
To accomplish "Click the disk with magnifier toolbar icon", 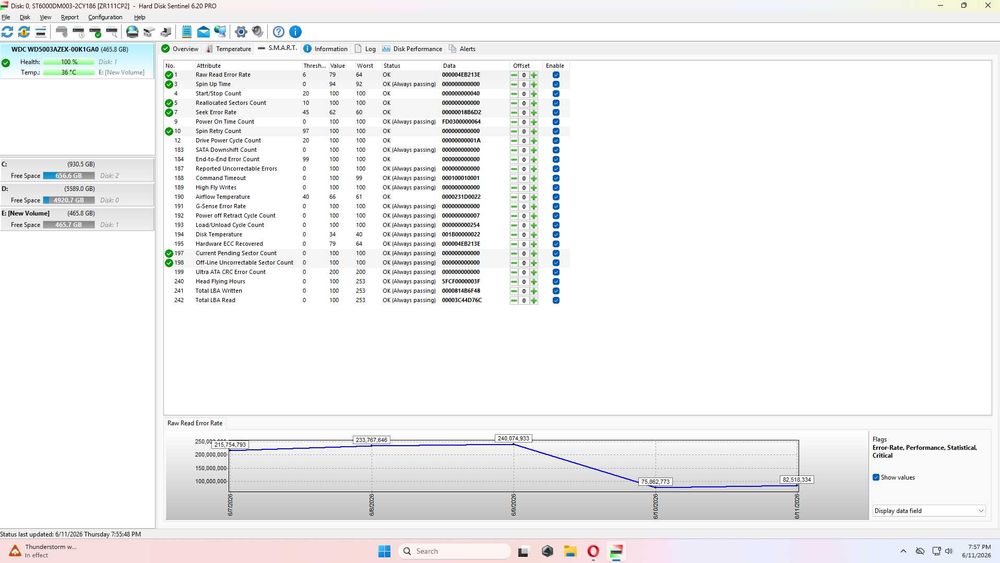I will 112,31.
